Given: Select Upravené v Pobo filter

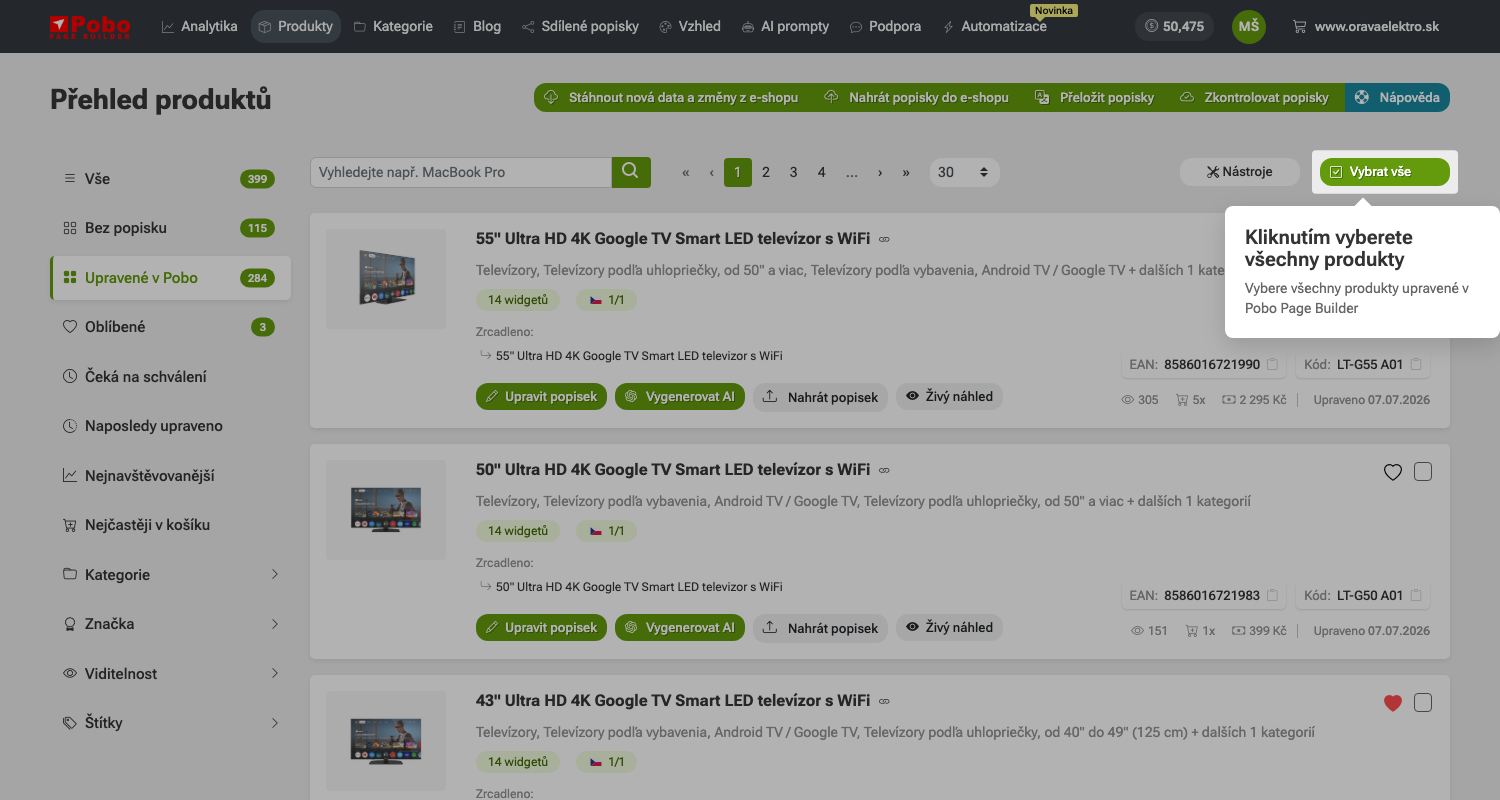Looking at the screenshot, I should click(x=170, y=278).
